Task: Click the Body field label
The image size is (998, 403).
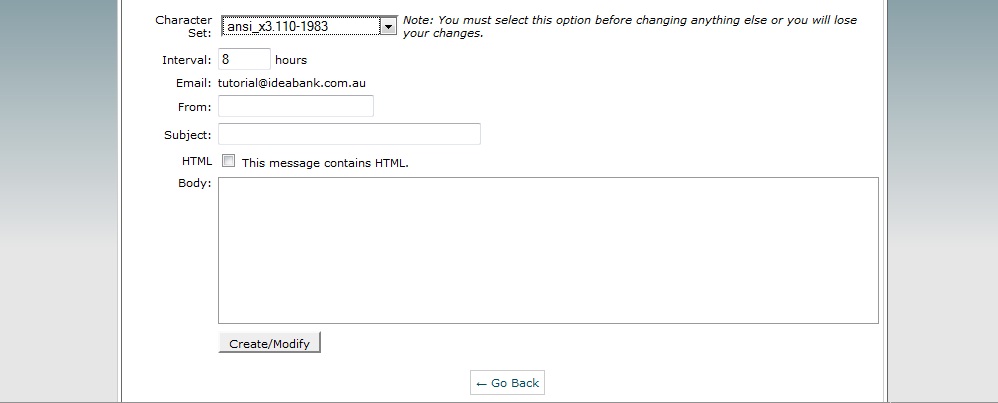Action: [x=194, y=183]
